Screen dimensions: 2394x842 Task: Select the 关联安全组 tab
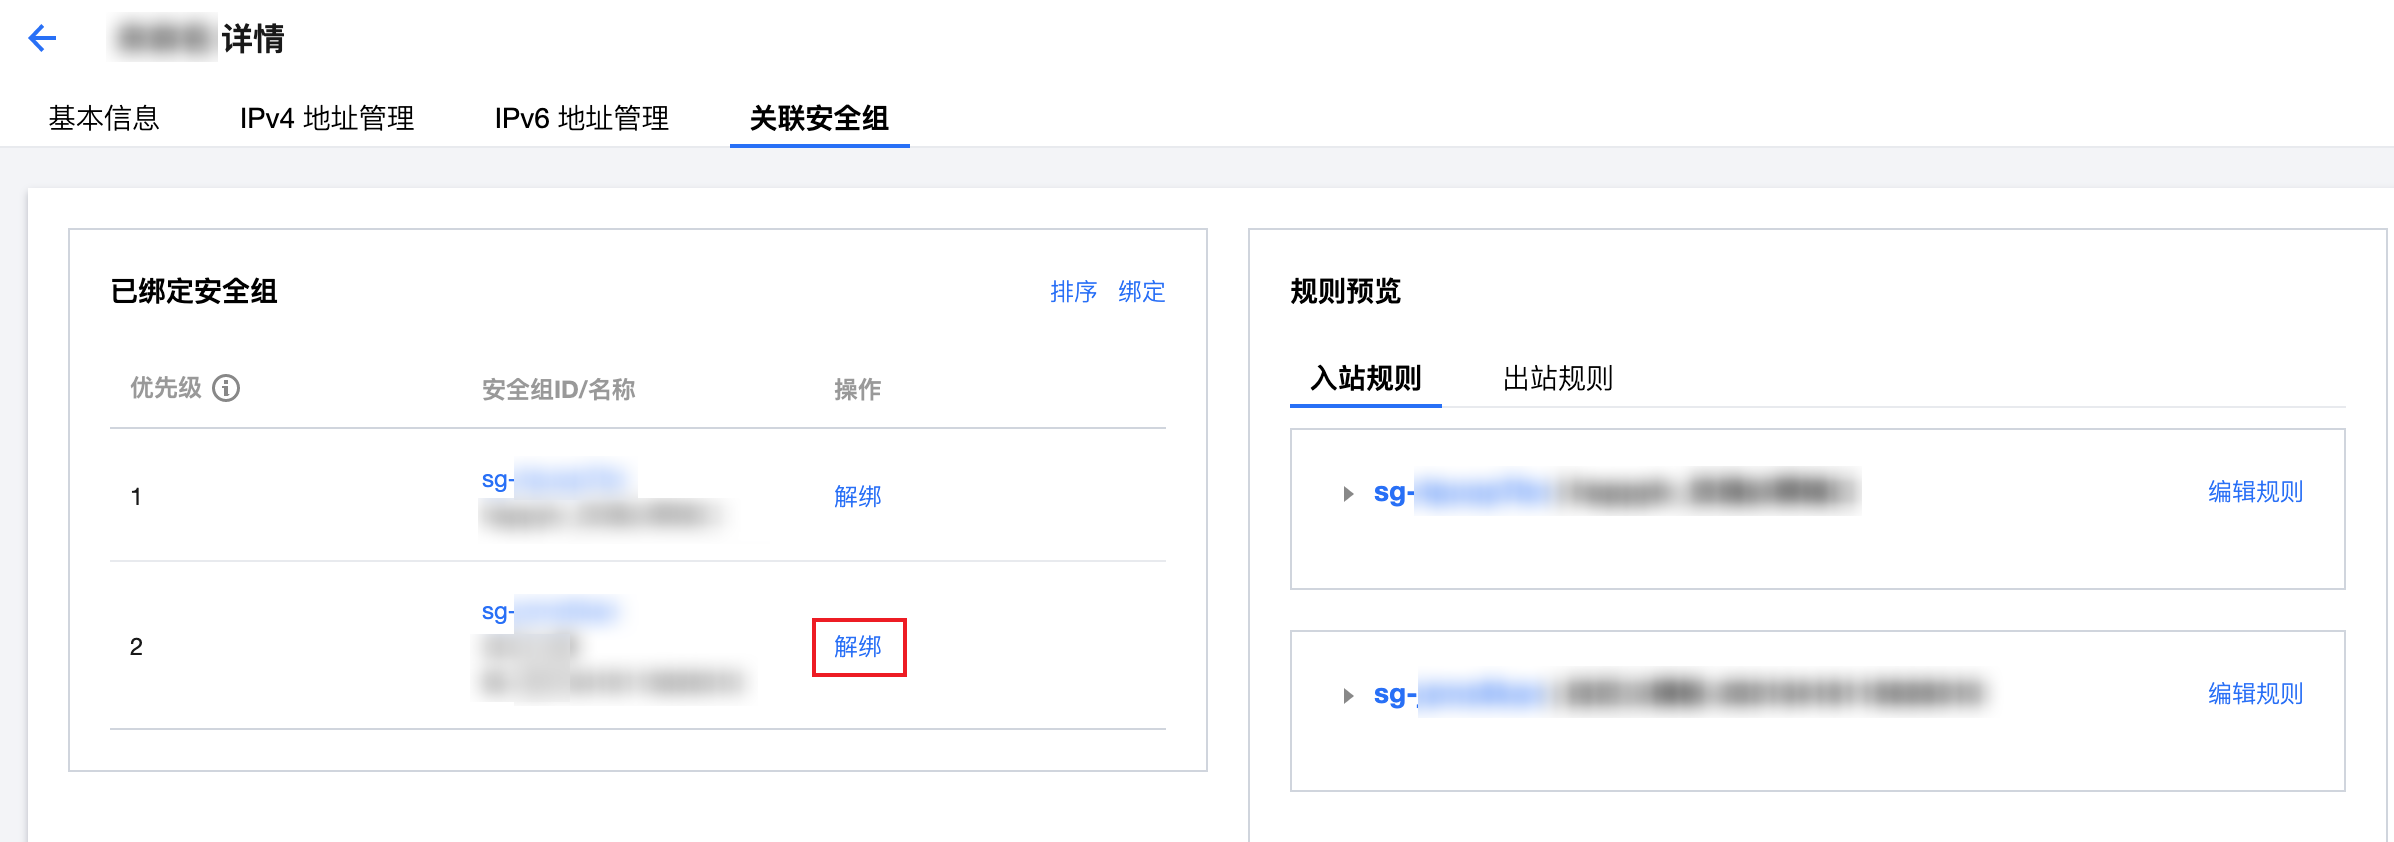tap(819, 118)
